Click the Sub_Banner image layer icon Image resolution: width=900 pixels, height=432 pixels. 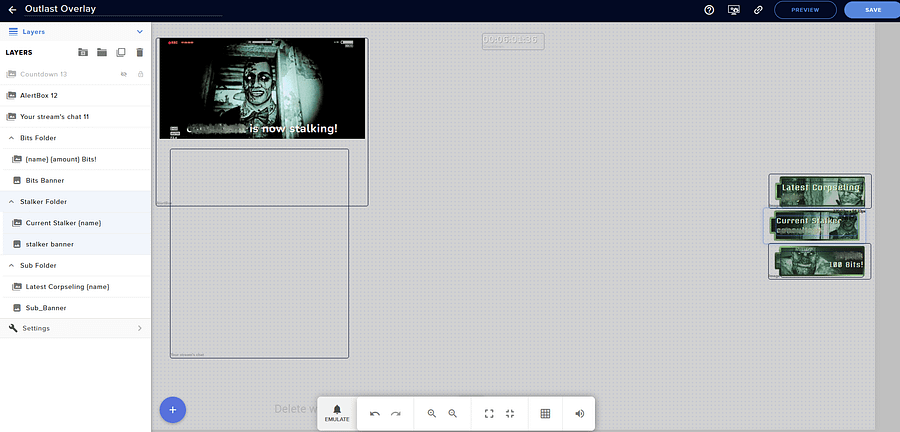[17, 308]
